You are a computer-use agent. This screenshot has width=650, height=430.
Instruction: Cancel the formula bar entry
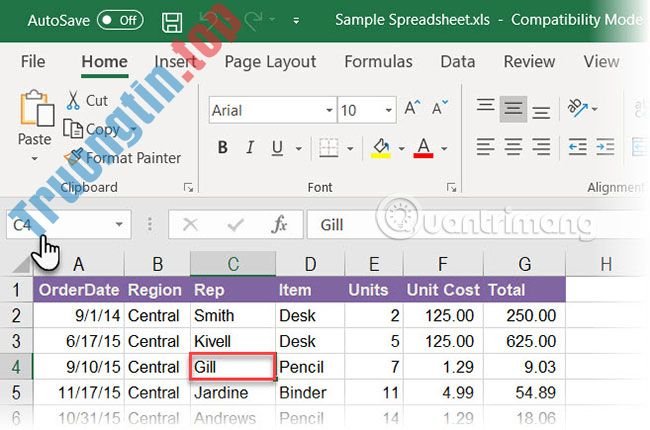pyautogui.click(x=190, y=224)
